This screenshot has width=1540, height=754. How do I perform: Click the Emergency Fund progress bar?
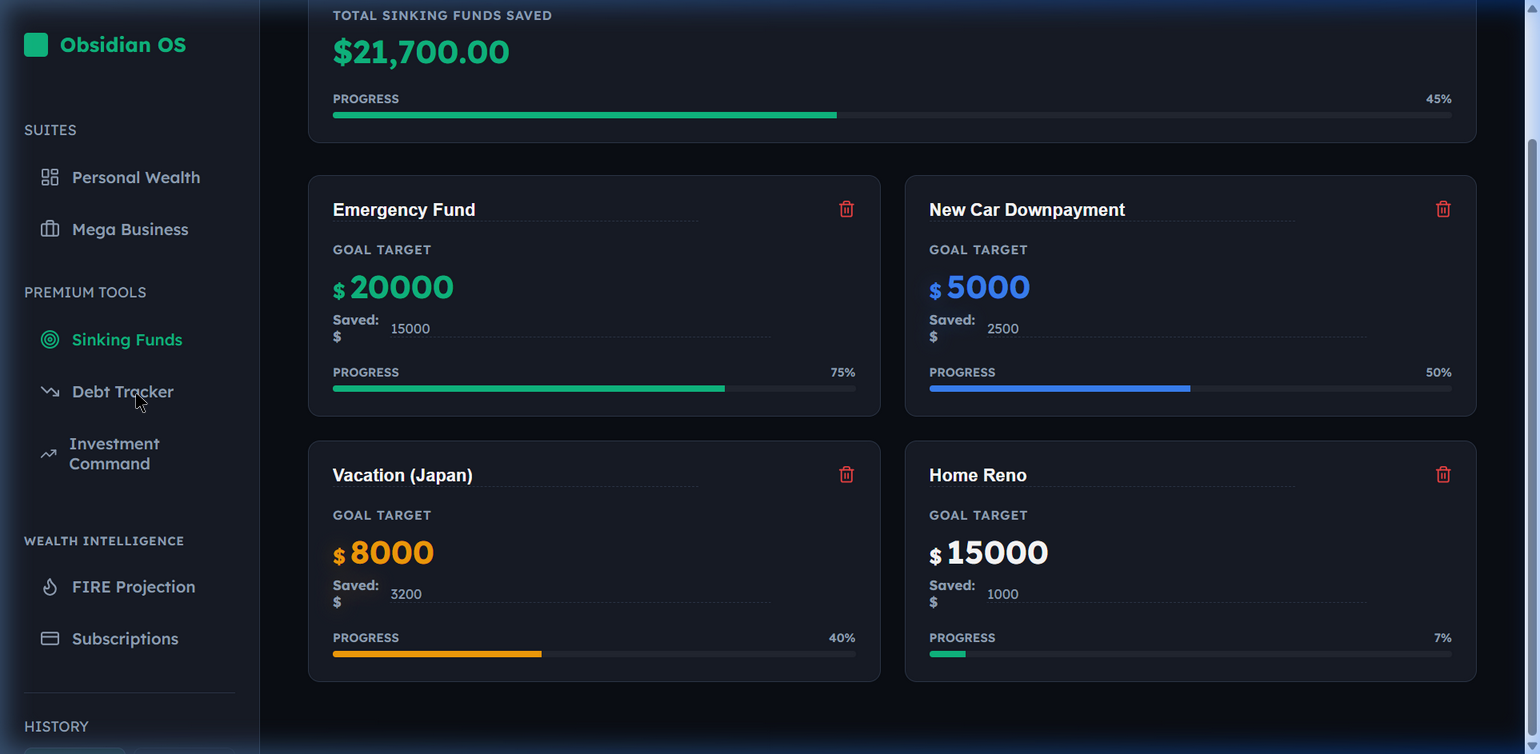tap(594, 388)
